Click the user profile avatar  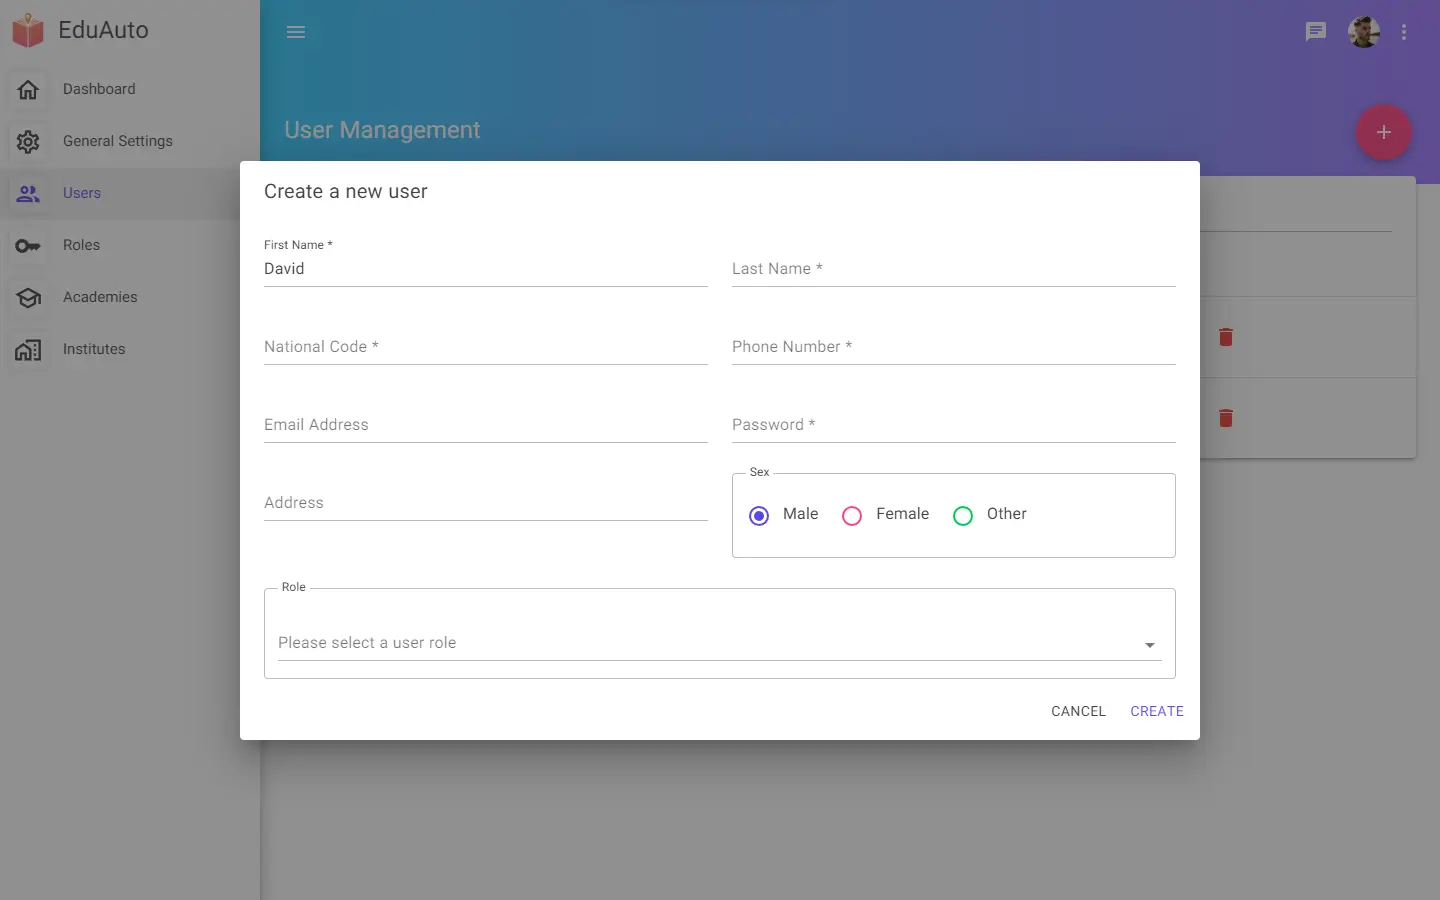[1364, 32]
